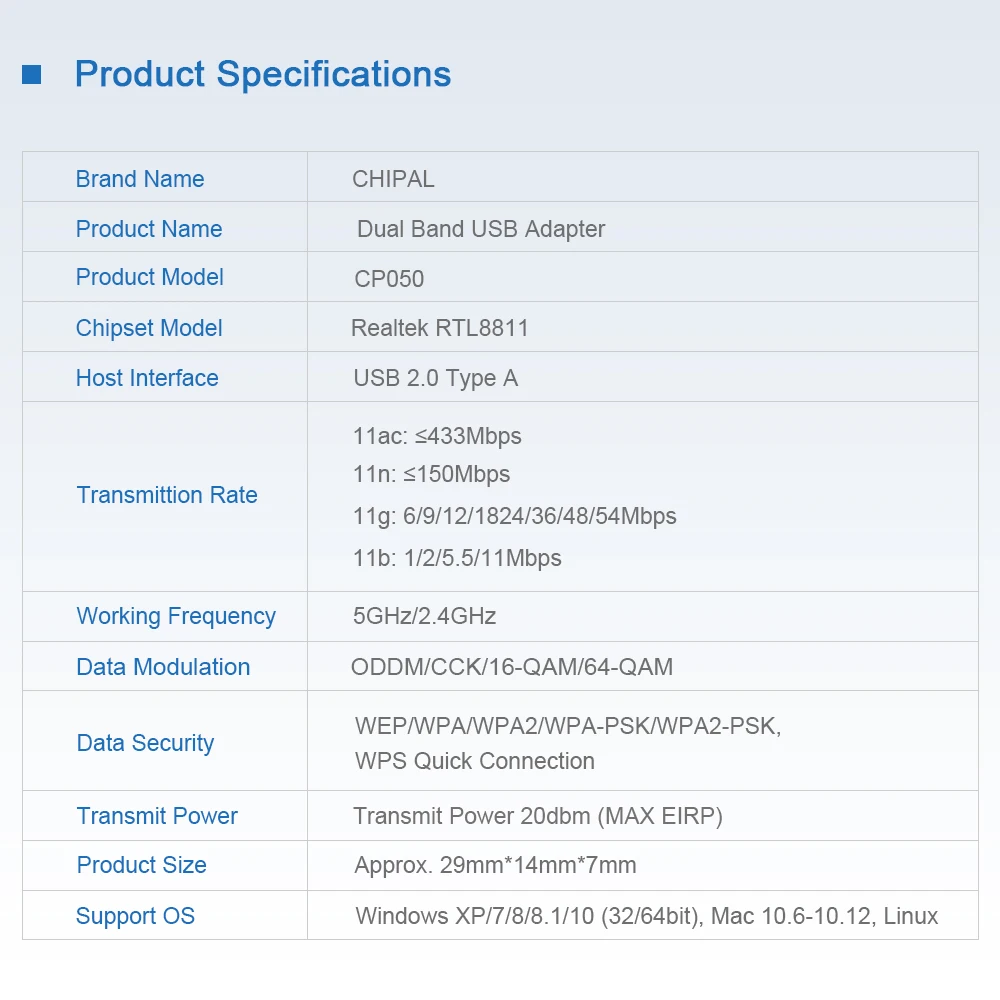Select 'Dual Band USB Adapter' text
Screen dimensions: 1000x1000
point(481,230)
